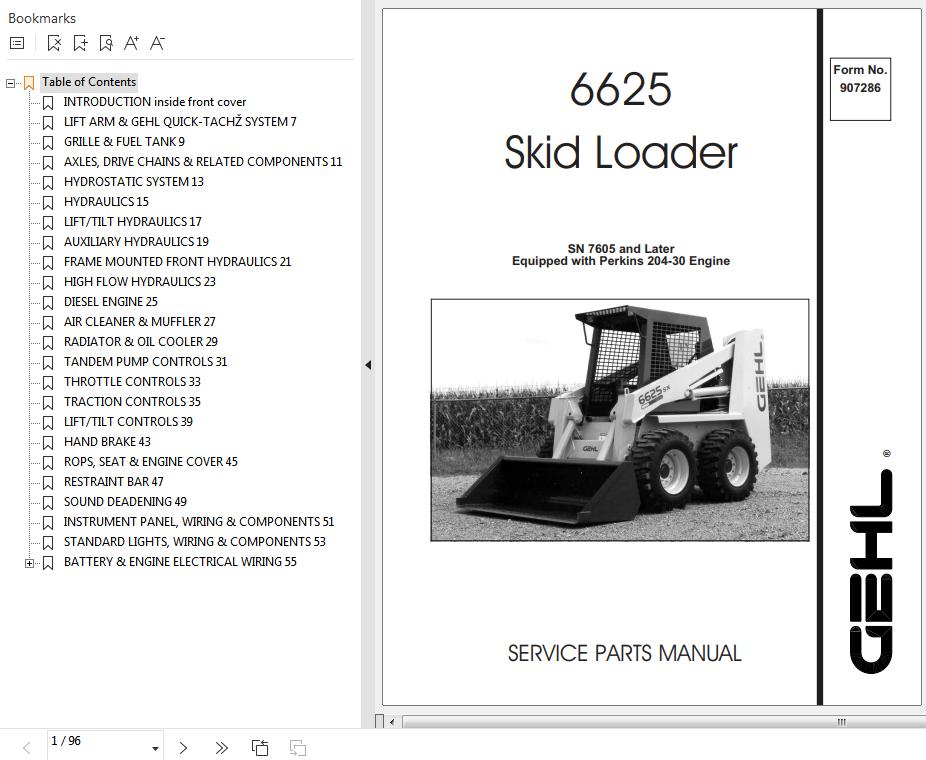Click the SERVICE PARTS MANUAL text

[x=624, y=654]
